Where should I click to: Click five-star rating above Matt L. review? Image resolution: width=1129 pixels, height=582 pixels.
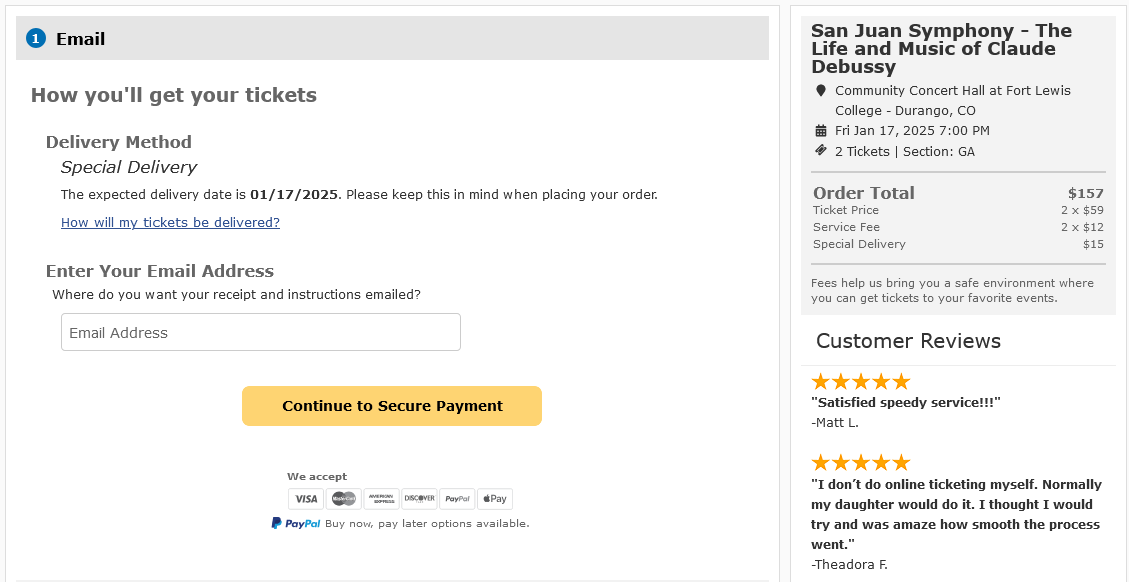(x=860, y=381)
